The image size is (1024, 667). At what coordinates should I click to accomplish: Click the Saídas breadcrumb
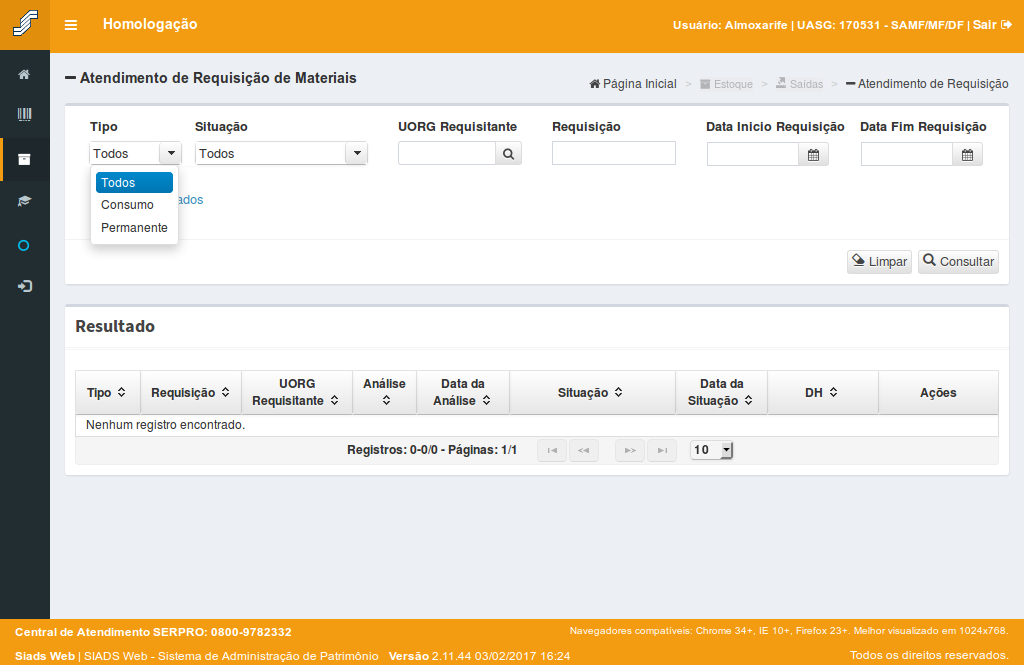coord(799,84)
